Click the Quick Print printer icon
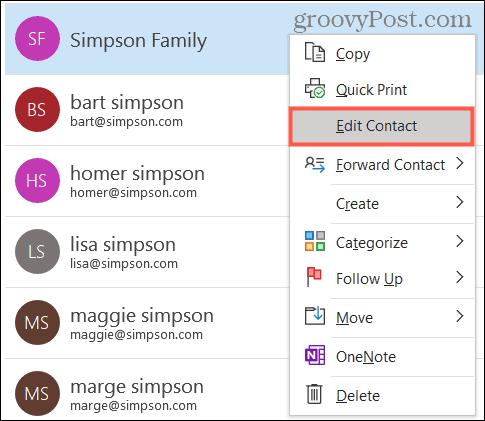 pyautogui.click(x=315, y=88)
